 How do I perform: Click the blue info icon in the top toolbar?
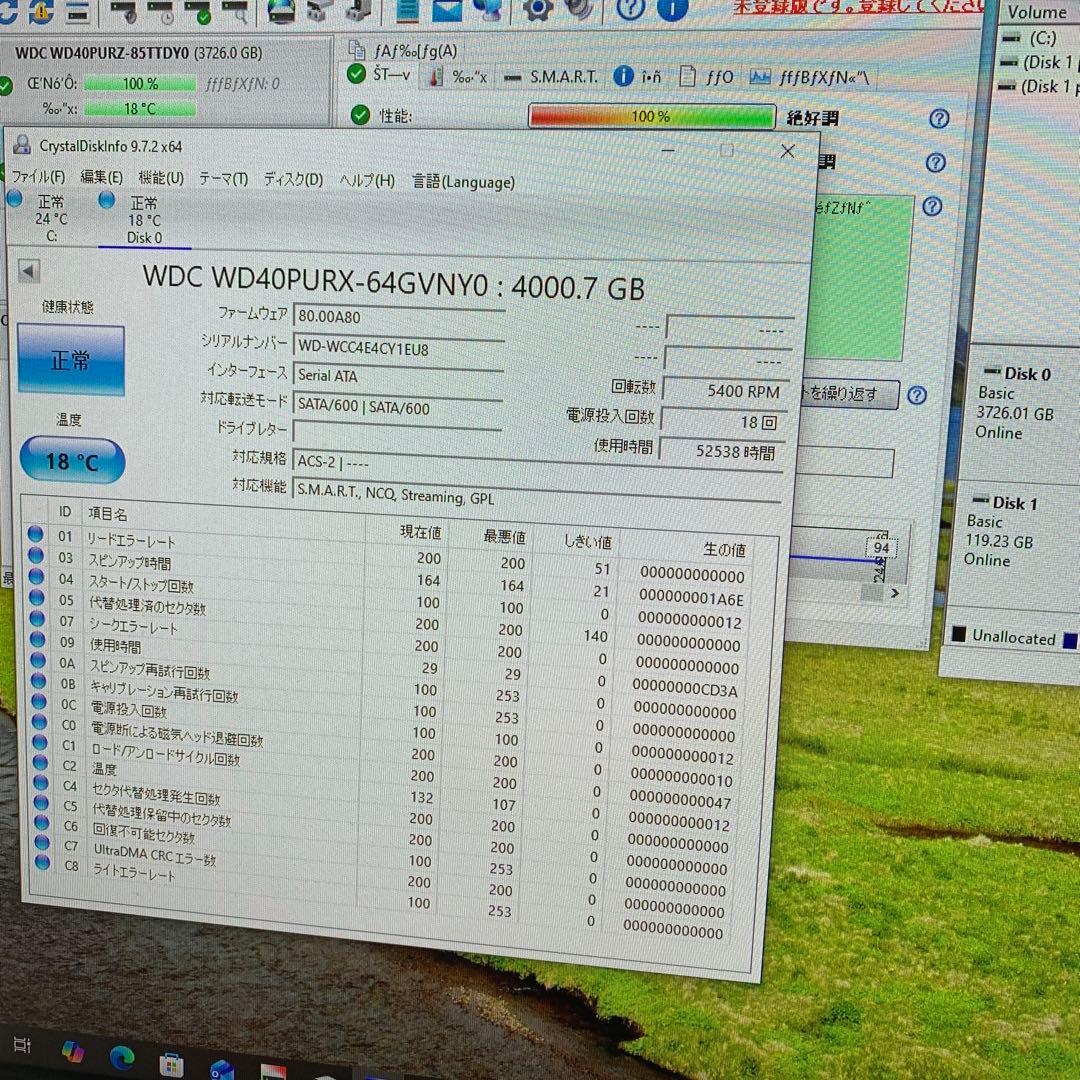(672, 8)
